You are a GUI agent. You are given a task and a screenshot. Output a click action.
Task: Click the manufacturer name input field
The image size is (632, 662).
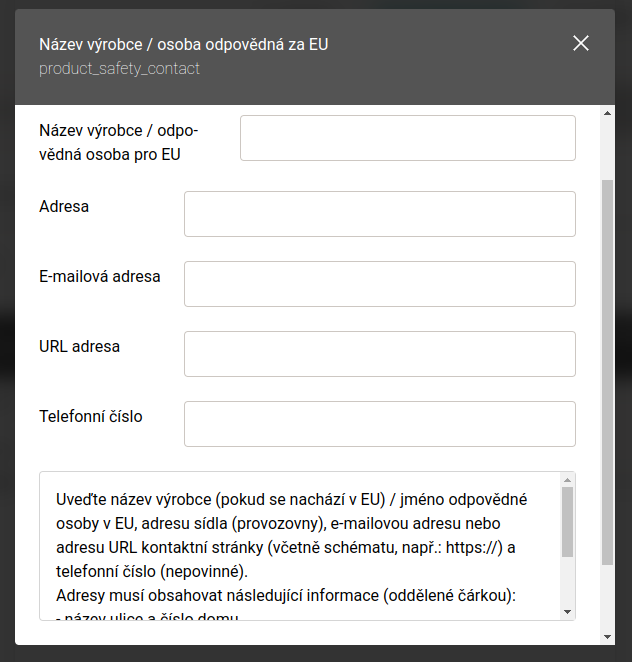pos(407,138)
